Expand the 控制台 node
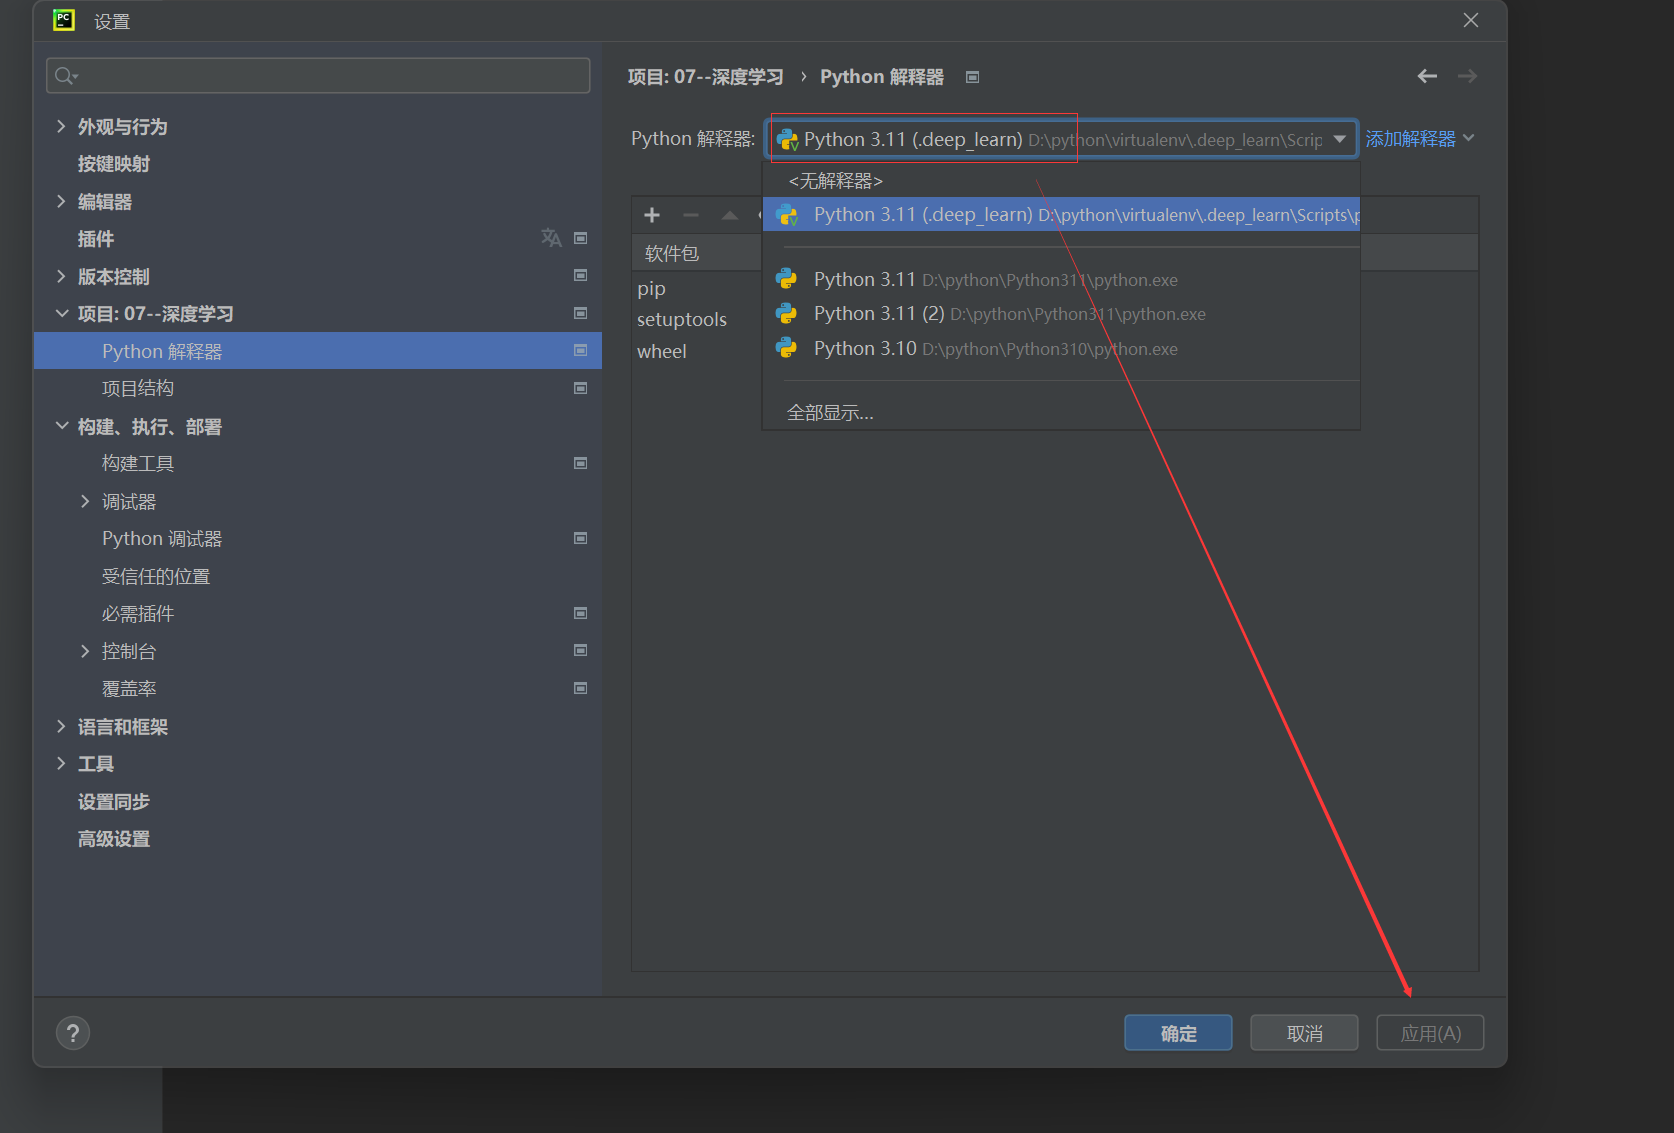1674x1133 pixels. pyautogui.click(x=85, y=651)
